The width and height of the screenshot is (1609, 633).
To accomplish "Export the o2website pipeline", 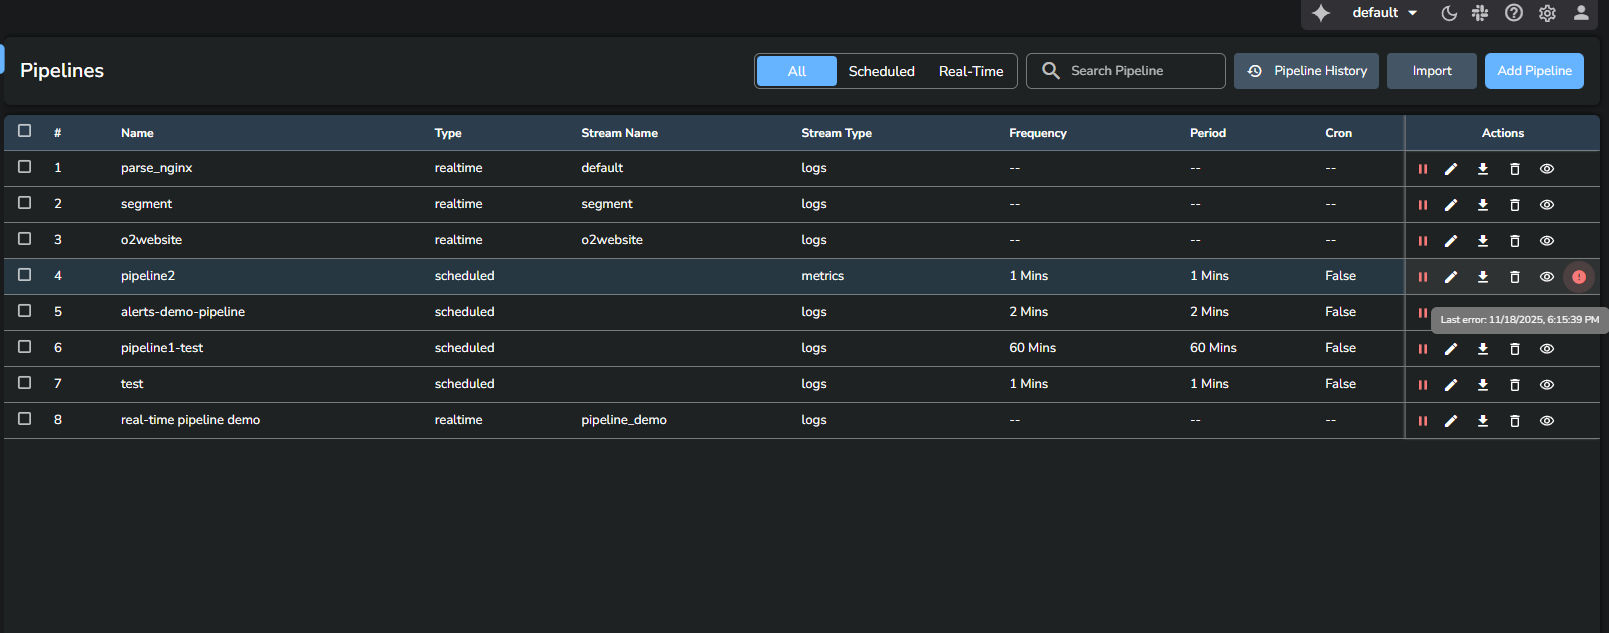I will [1483, 241].
